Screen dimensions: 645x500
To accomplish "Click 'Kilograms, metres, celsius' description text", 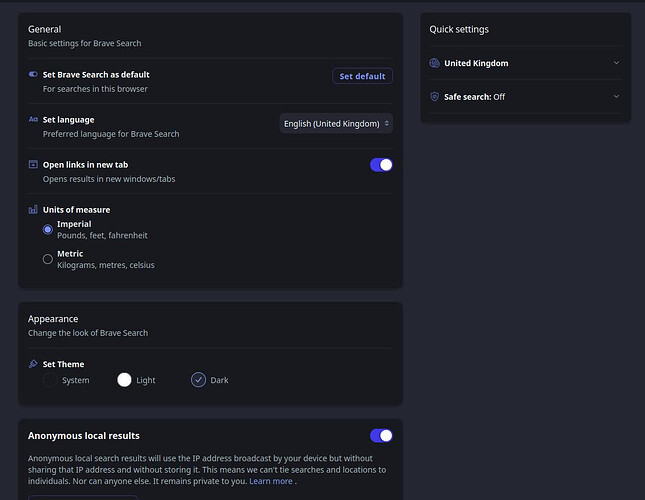I will [106, 265].
